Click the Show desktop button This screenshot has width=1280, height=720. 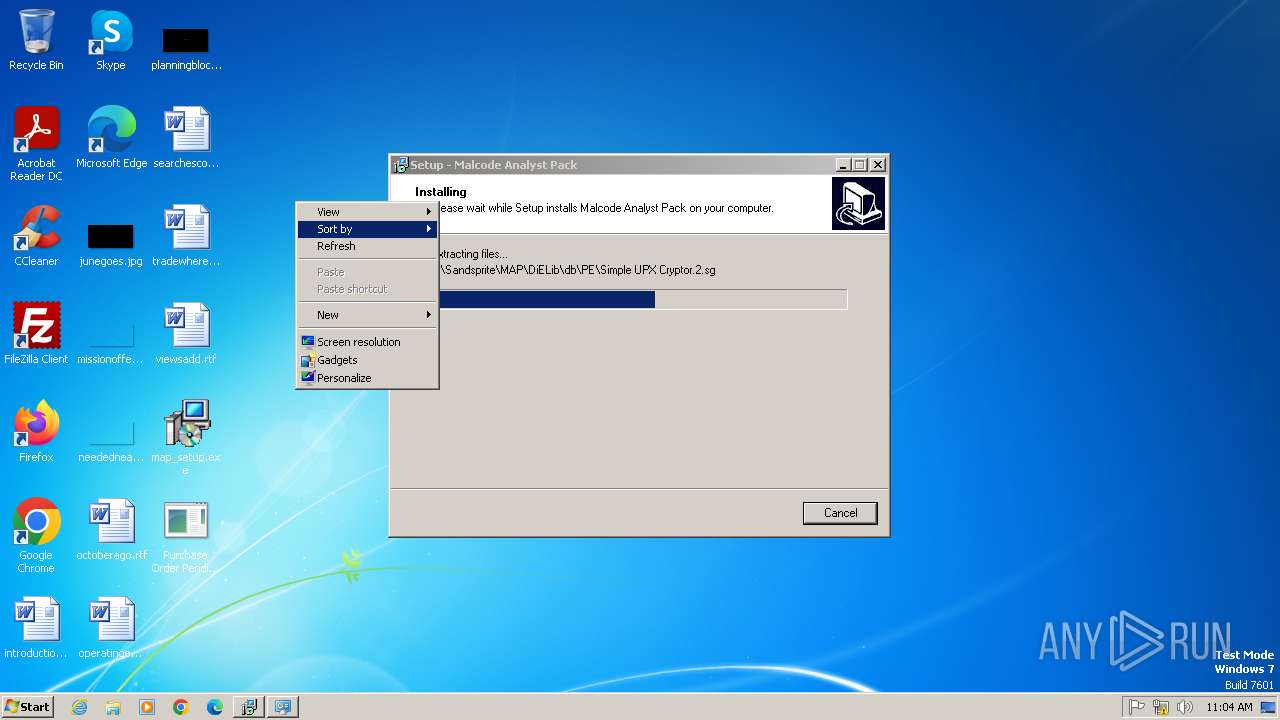(1270, 707)
